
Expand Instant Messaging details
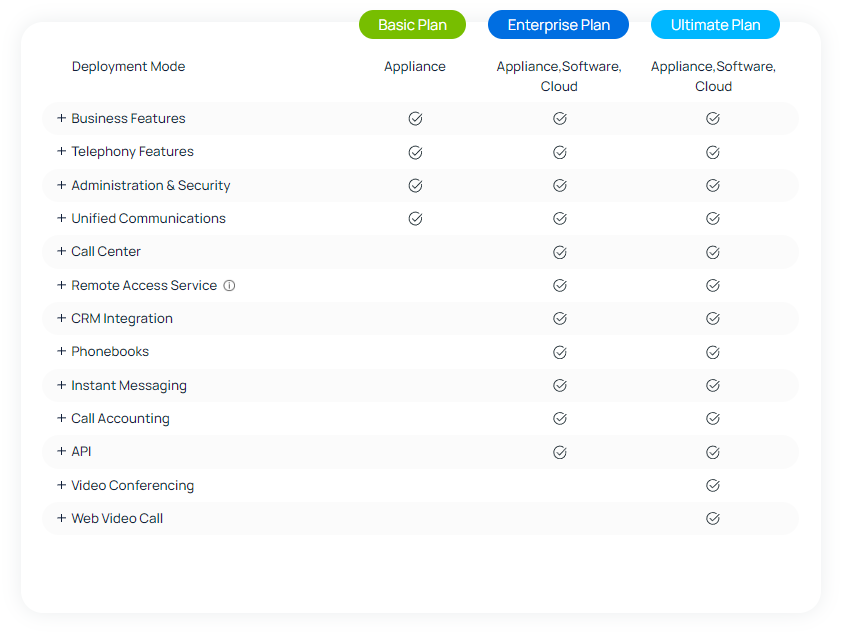pos(61,385)
